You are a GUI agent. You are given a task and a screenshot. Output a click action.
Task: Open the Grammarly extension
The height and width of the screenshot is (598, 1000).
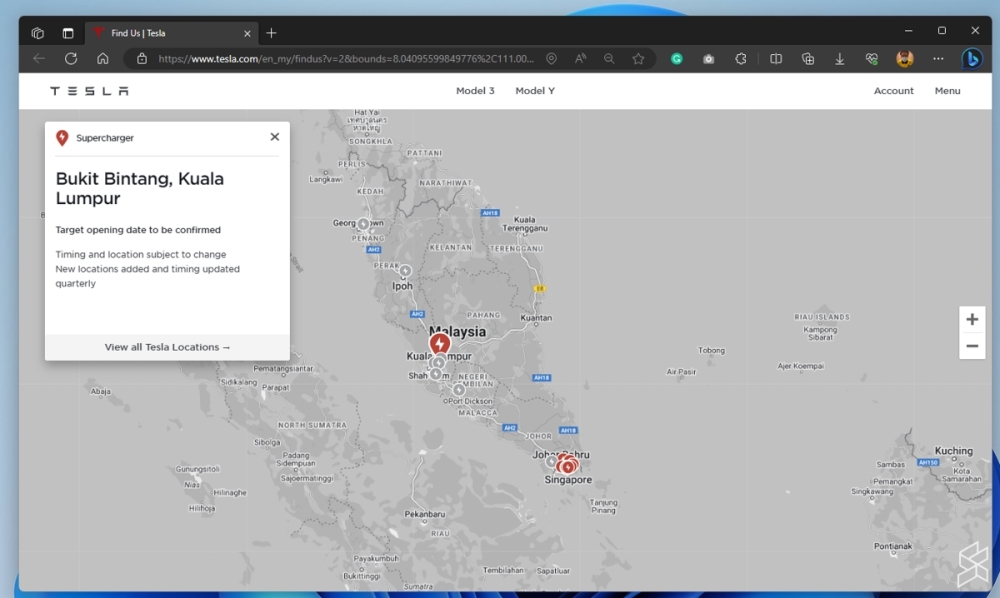coord(677,59)
